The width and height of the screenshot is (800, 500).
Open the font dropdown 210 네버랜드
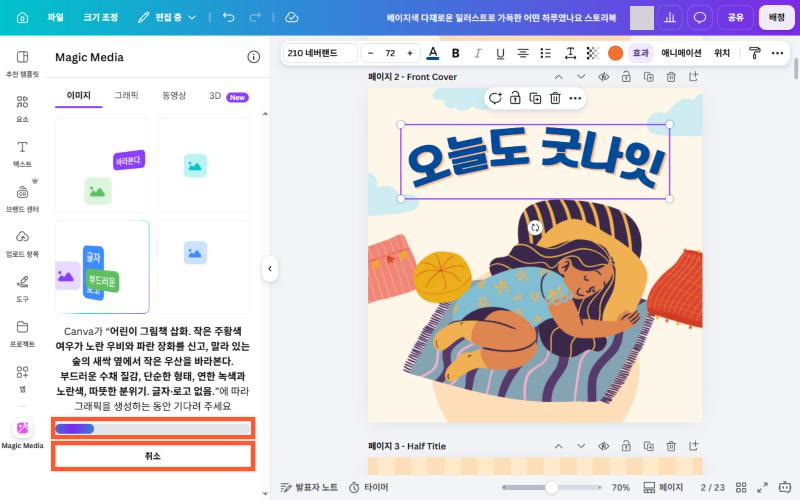click(320, 53)
